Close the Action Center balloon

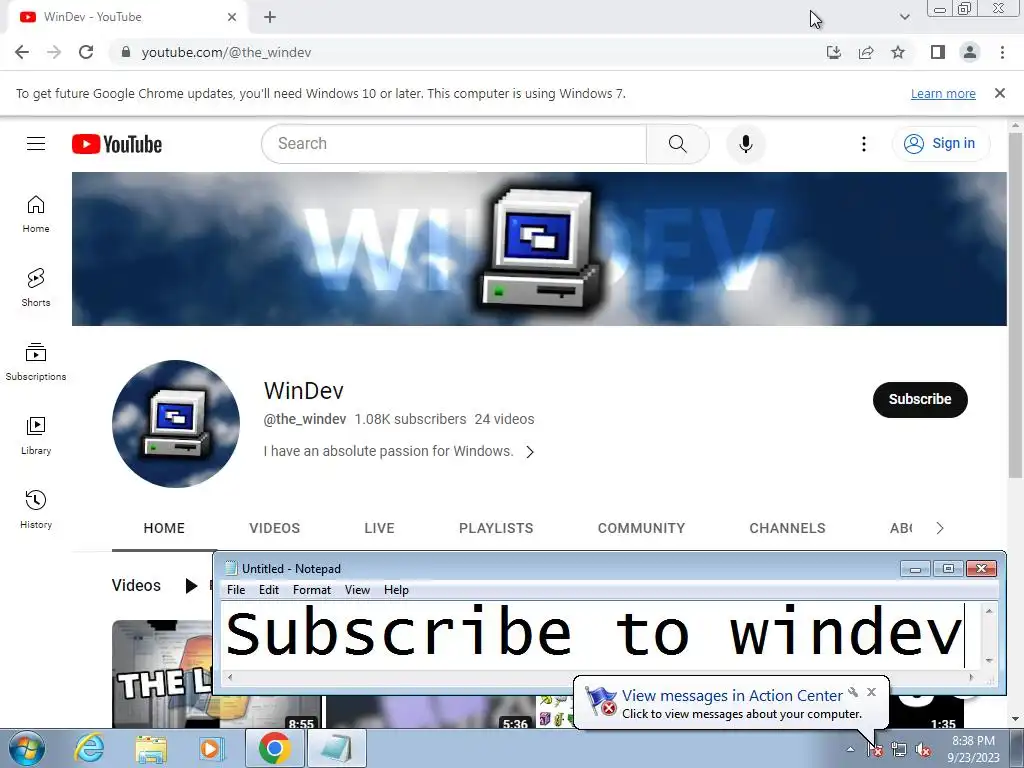871,692
